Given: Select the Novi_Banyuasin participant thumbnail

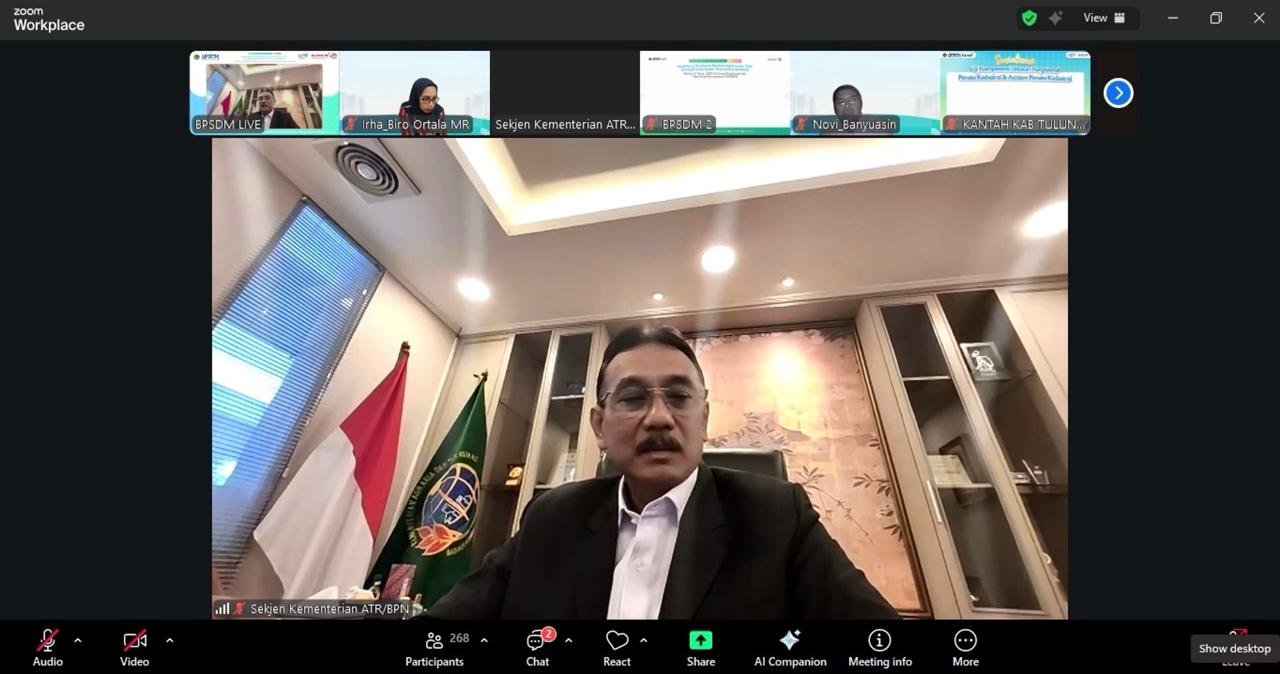Looking at the screenshot, I should click(x=865, y=92).
